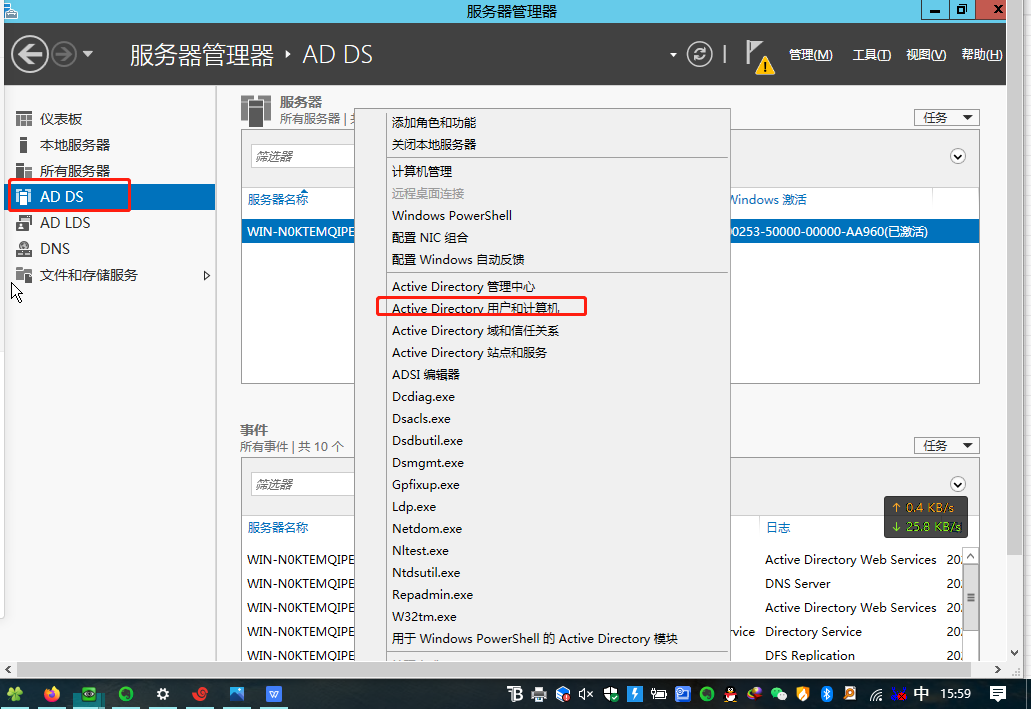Expand the 文件和存储服务 arrow

click(x=206, y=276)
